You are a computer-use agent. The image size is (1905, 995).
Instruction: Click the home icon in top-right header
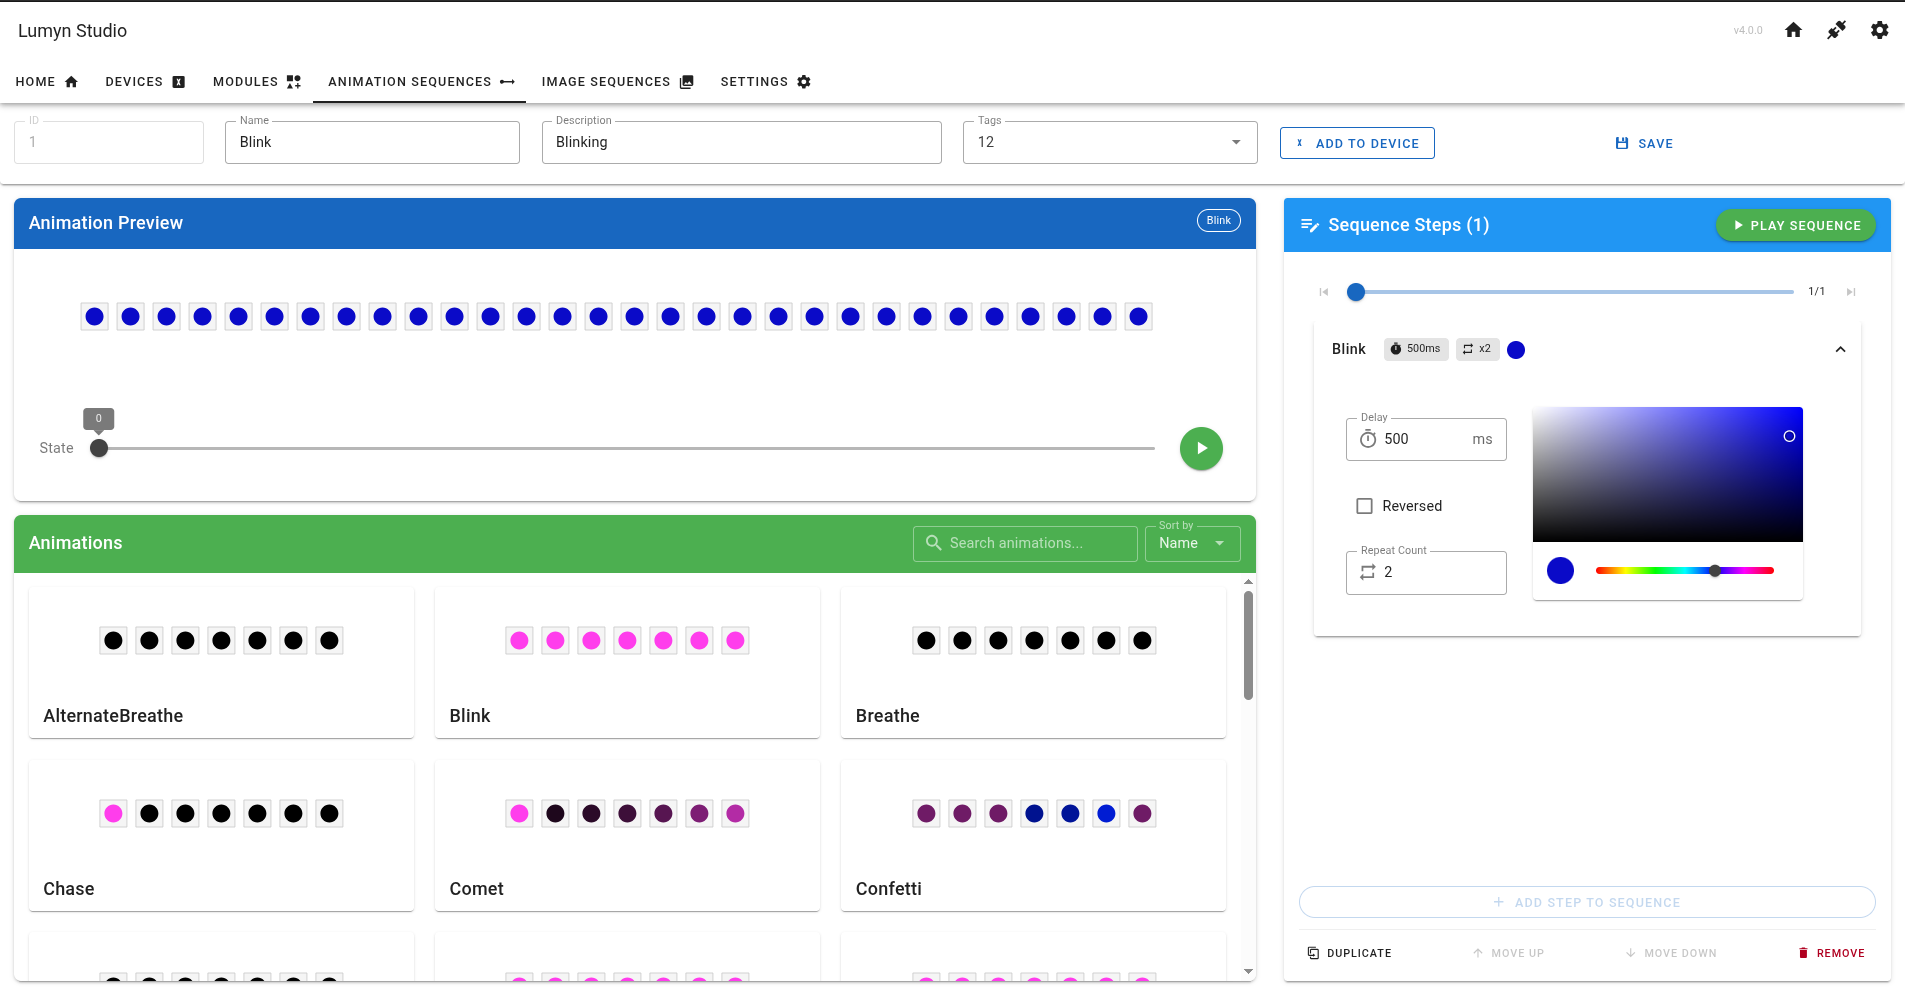click(1793, 30)
